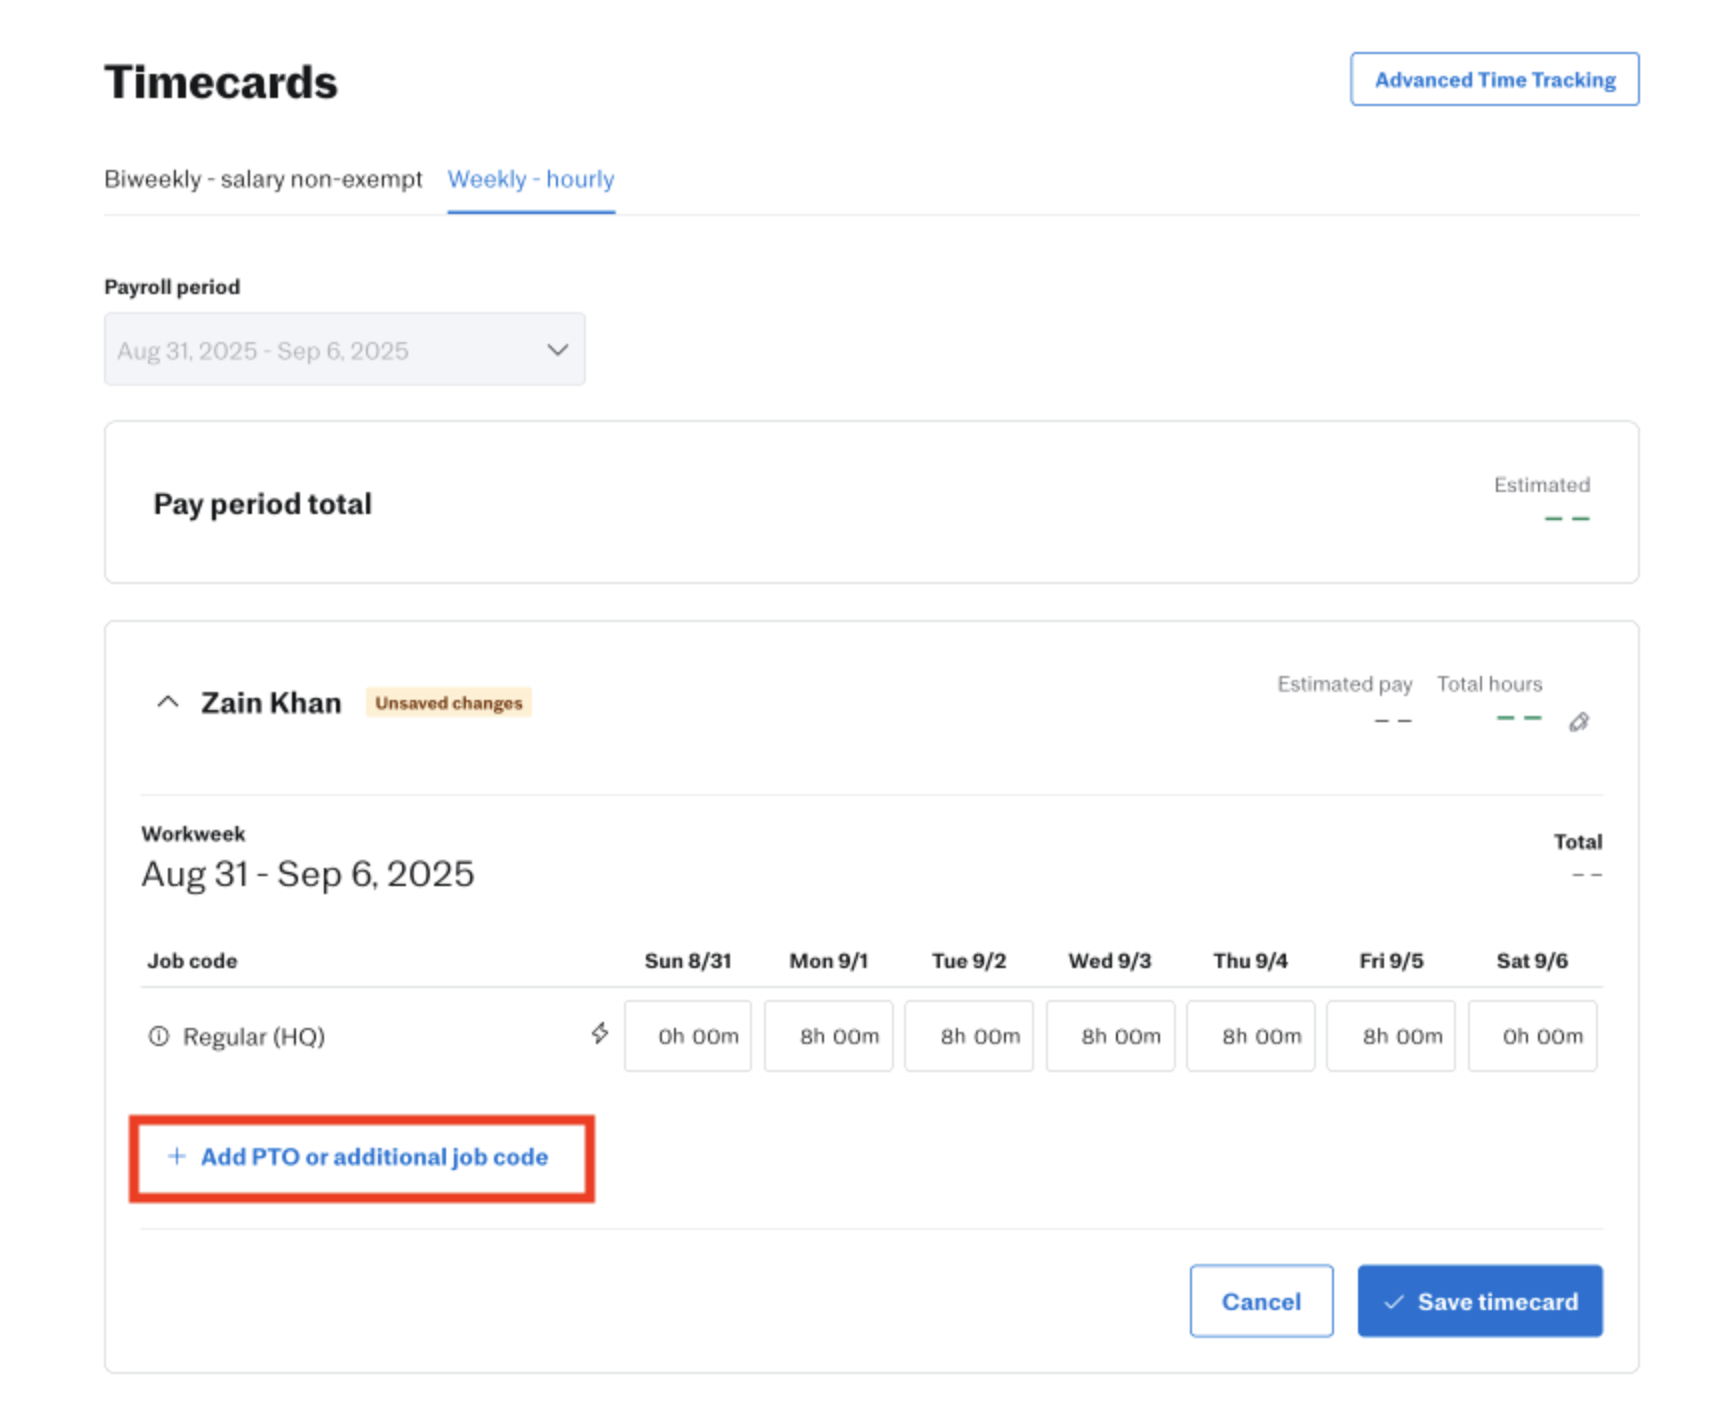This screenshot has width=1718, height=1424.
Task: Cancel the timecard changes
Action: (1260, 1301)
